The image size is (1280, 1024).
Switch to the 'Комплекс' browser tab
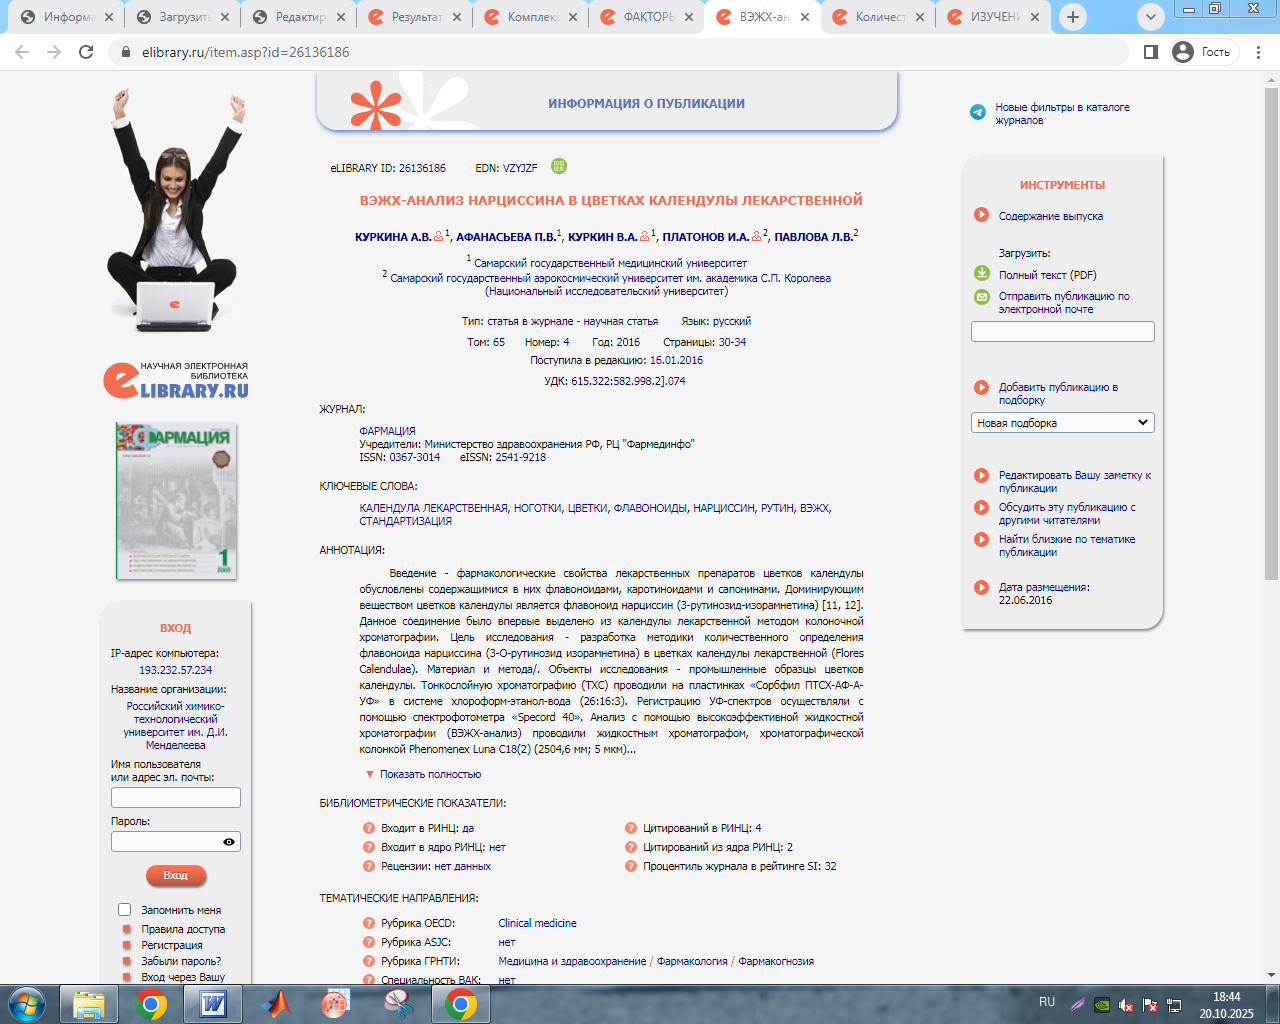[532, 17]
